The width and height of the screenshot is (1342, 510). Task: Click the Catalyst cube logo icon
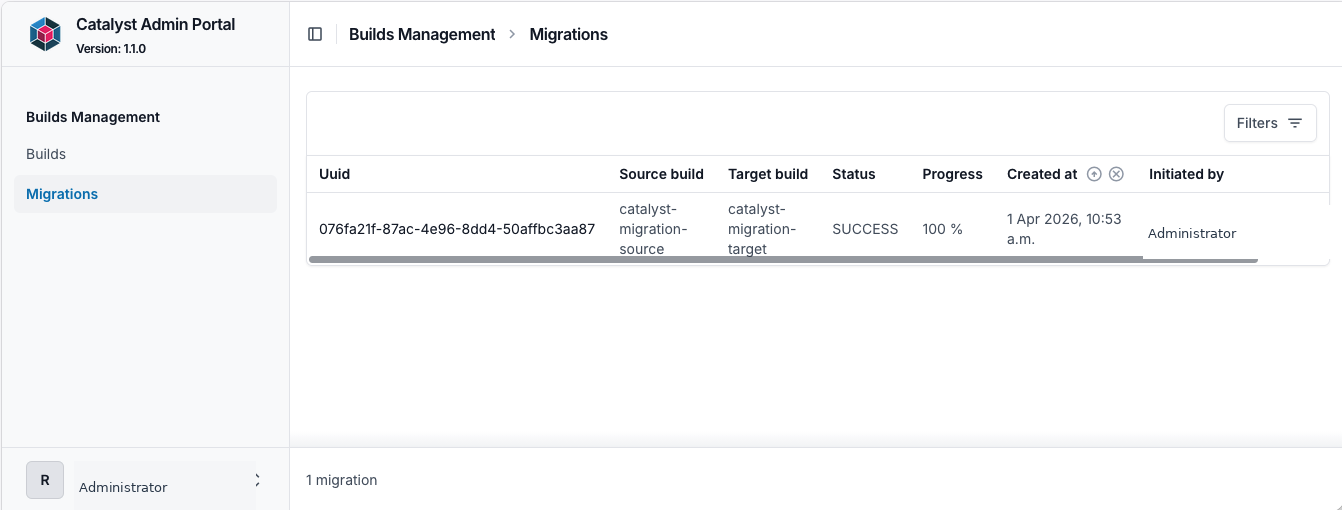click(45, 34)
